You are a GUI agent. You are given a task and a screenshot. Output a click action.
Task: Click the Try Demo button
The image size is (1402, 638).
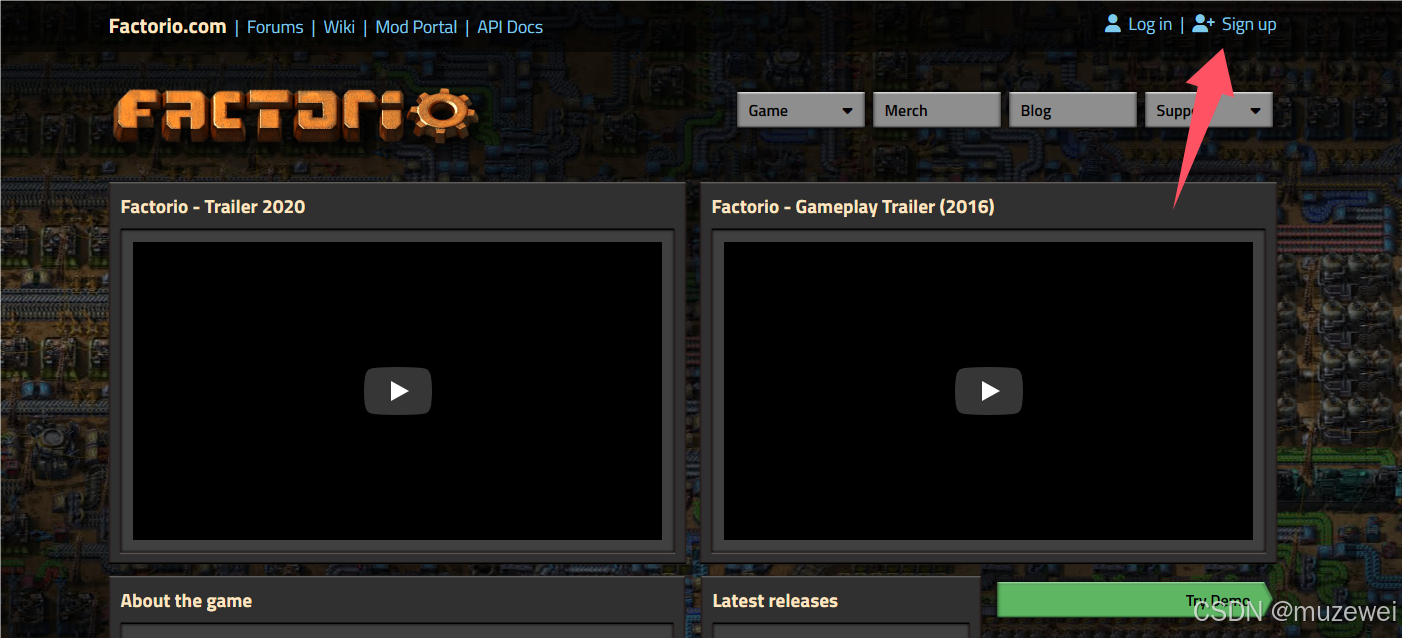pos(1134,600)
